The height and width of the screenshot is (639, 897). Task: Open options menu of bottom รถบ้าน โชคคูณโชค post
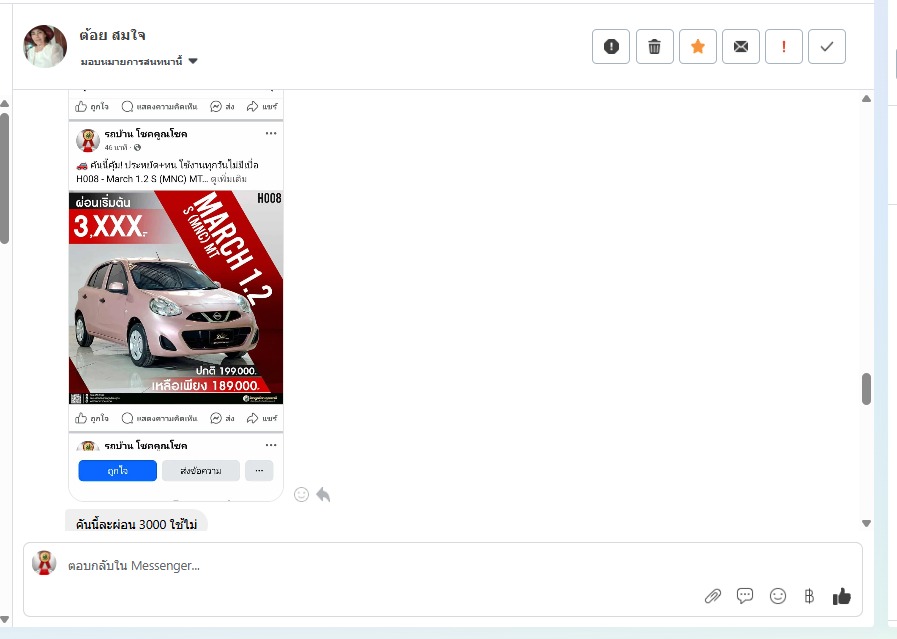click(x=271, y=445)
